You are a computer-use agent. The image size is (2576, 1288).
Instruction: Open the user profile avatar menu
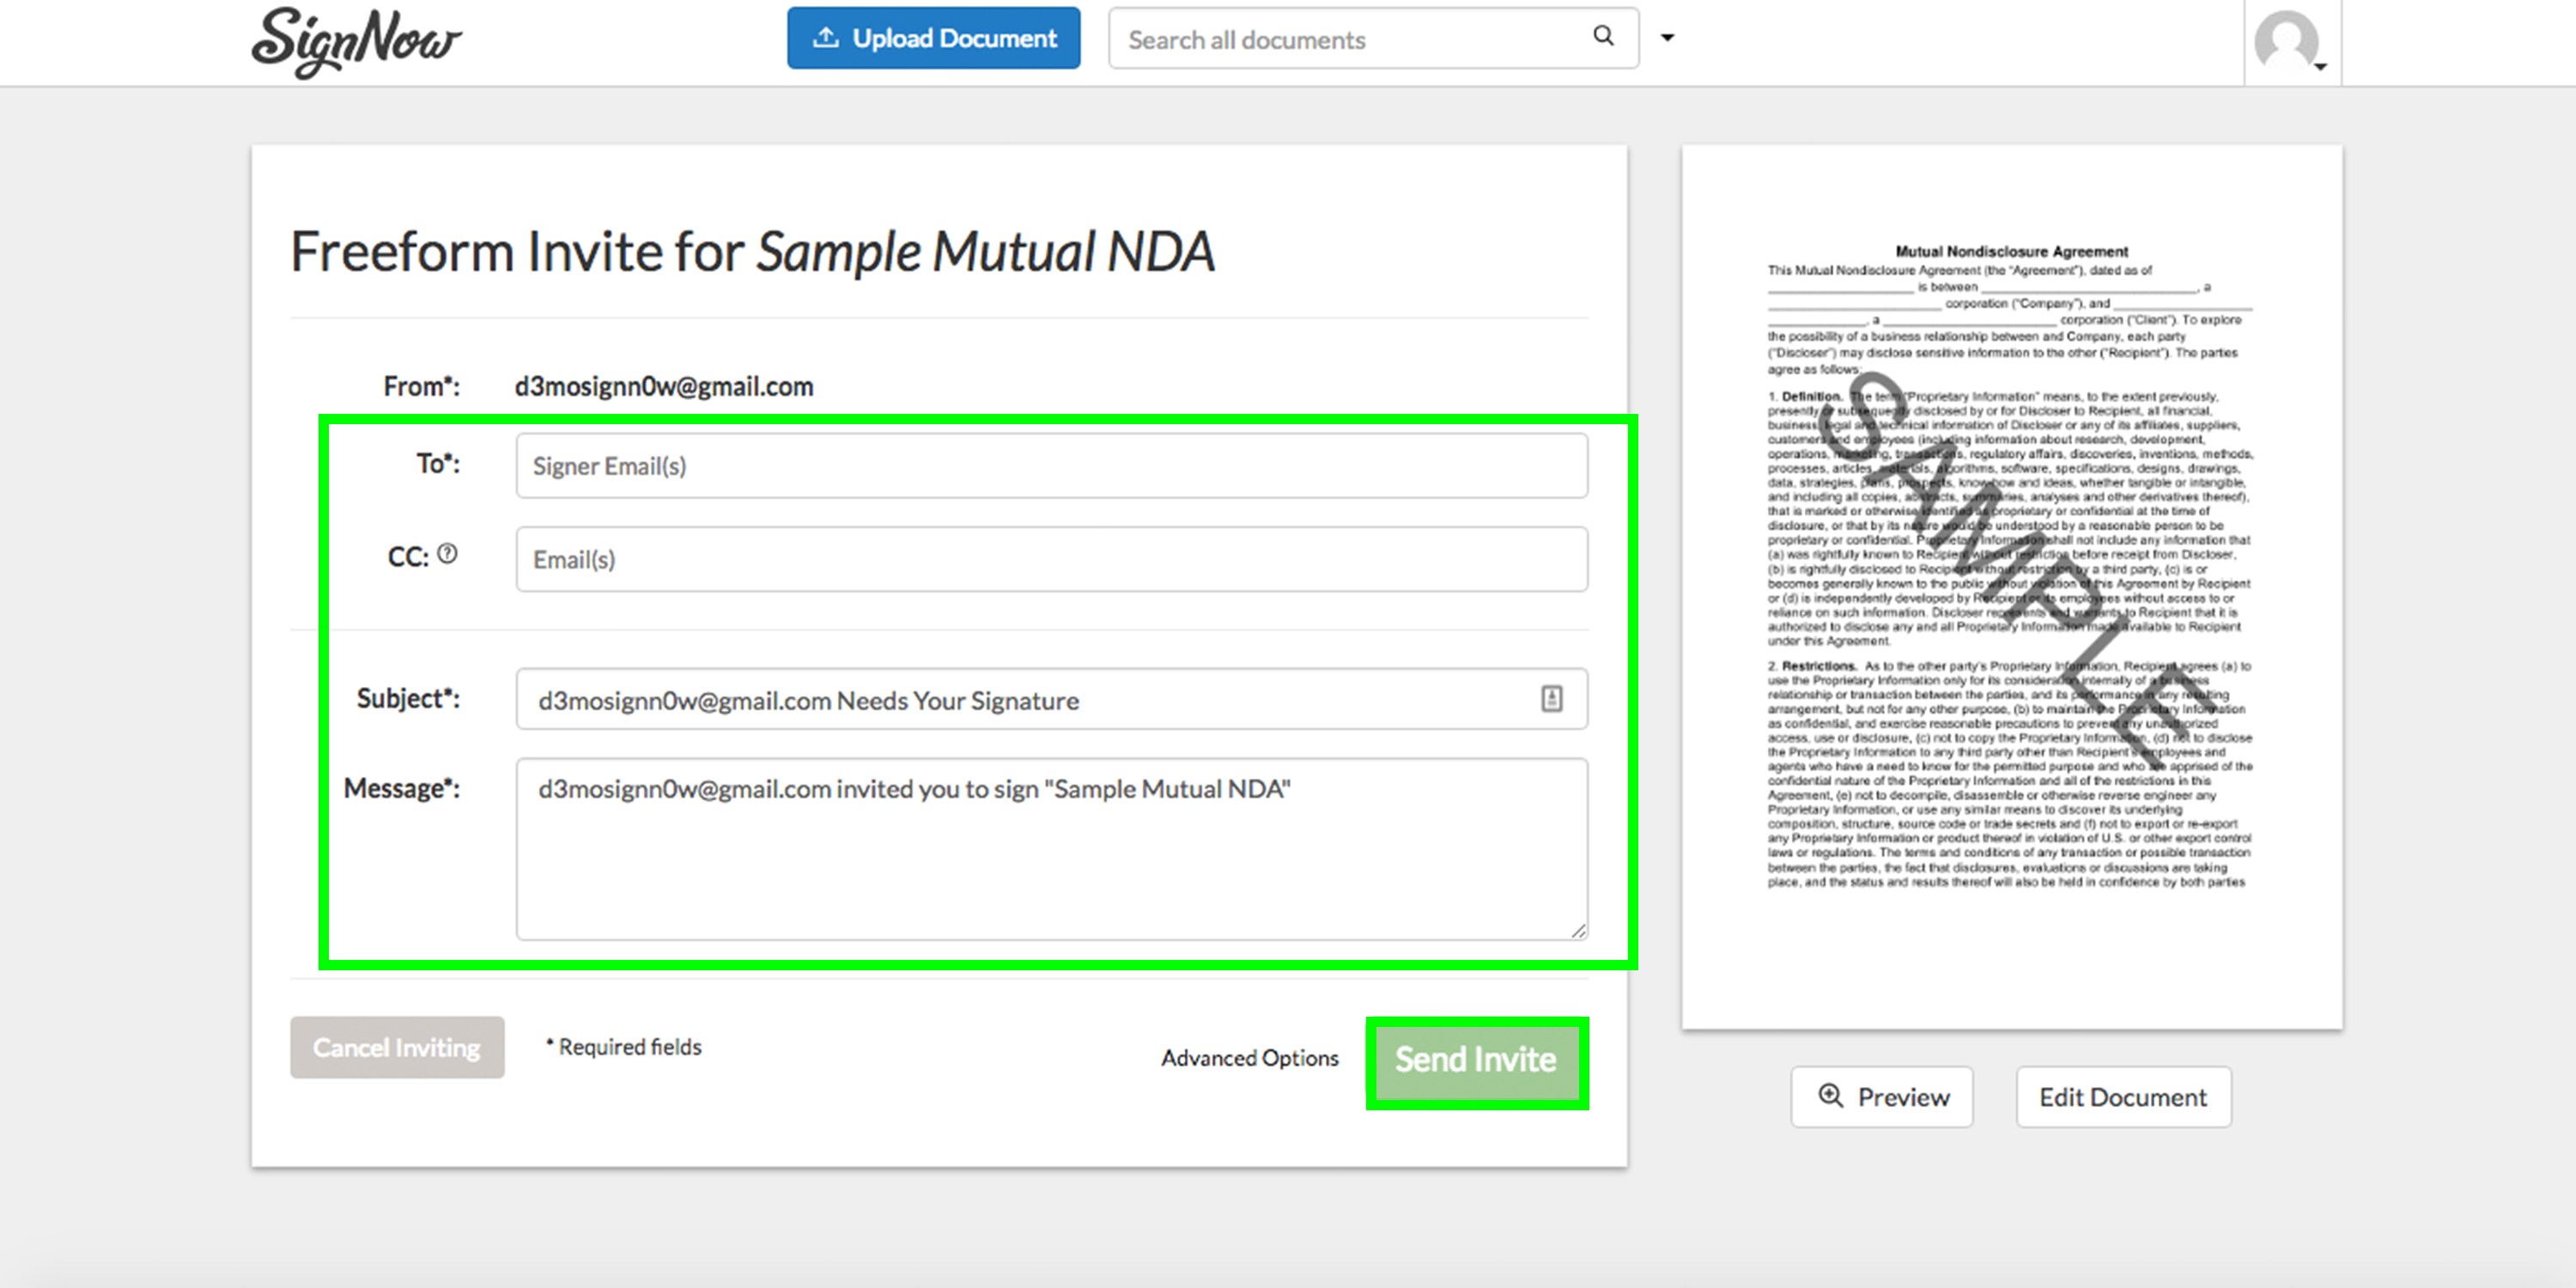coord(2290,42)
